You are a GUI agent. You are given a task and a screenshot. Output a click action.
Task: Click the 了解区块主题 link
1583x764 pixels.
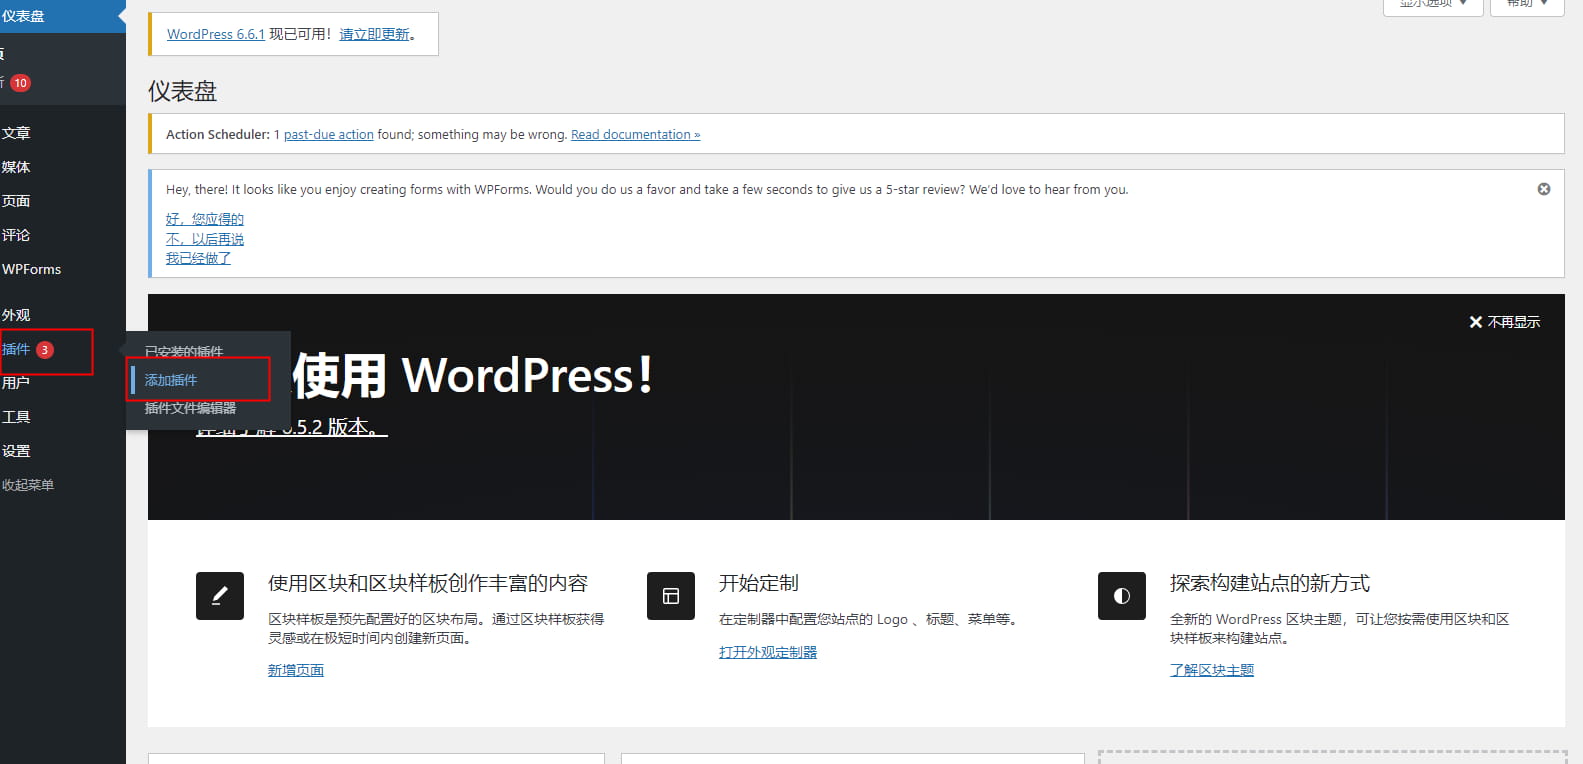[1212, 670]
